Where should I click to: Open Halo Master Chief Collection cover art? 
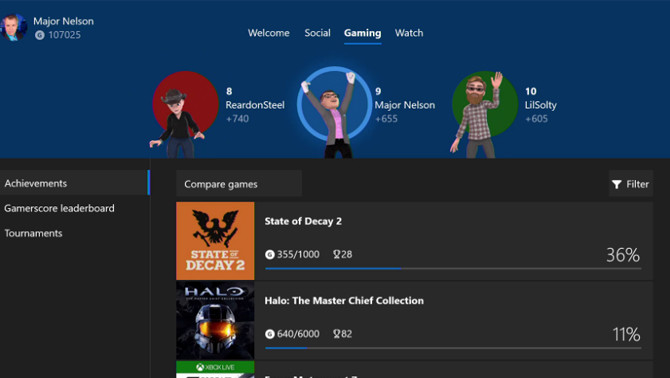click(x=215, y=320)
